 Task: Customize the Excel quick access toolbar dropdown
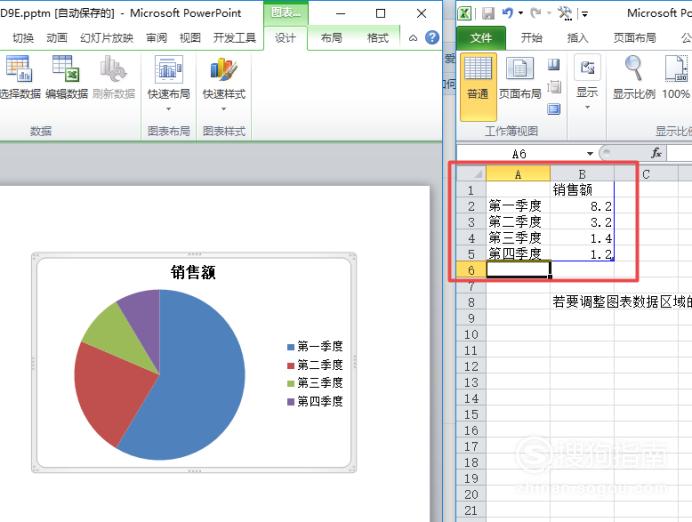point(585,14)
